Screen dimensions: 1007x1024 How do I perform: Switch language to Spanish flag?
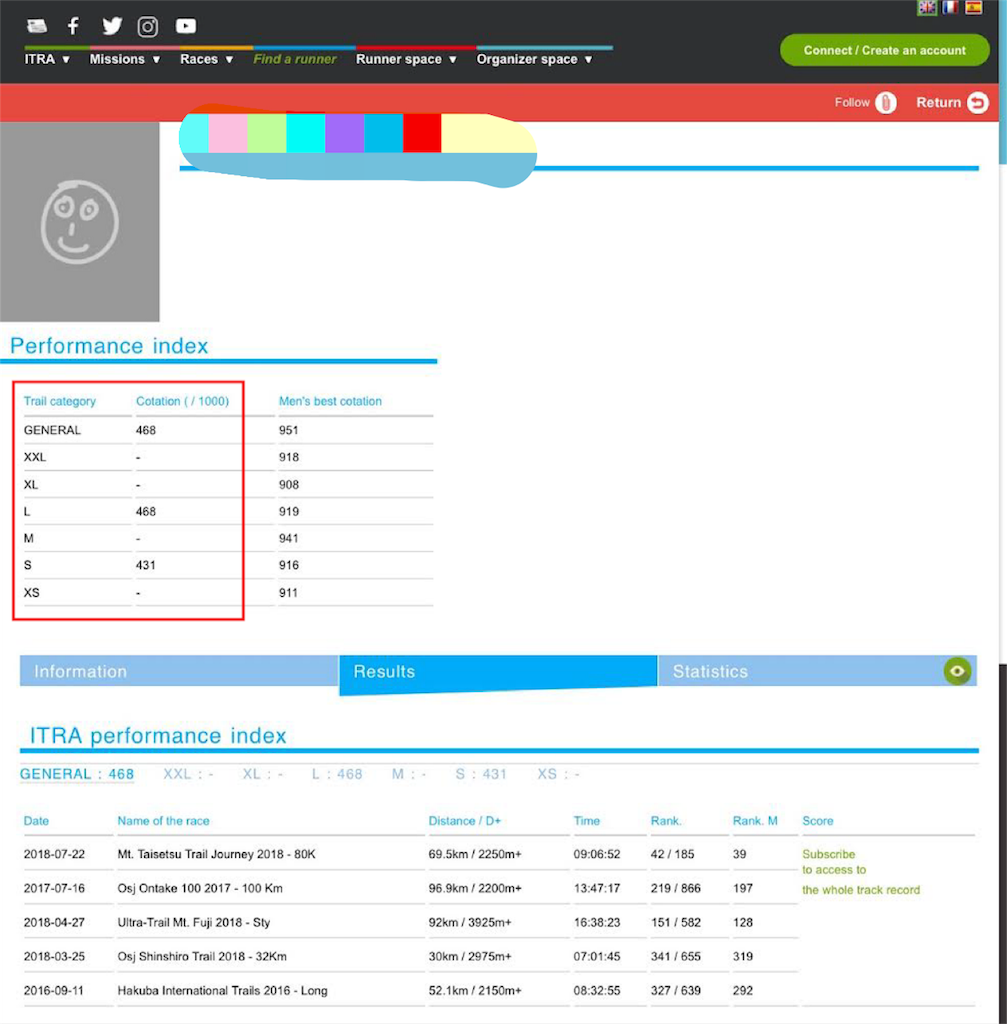[973, 7]
